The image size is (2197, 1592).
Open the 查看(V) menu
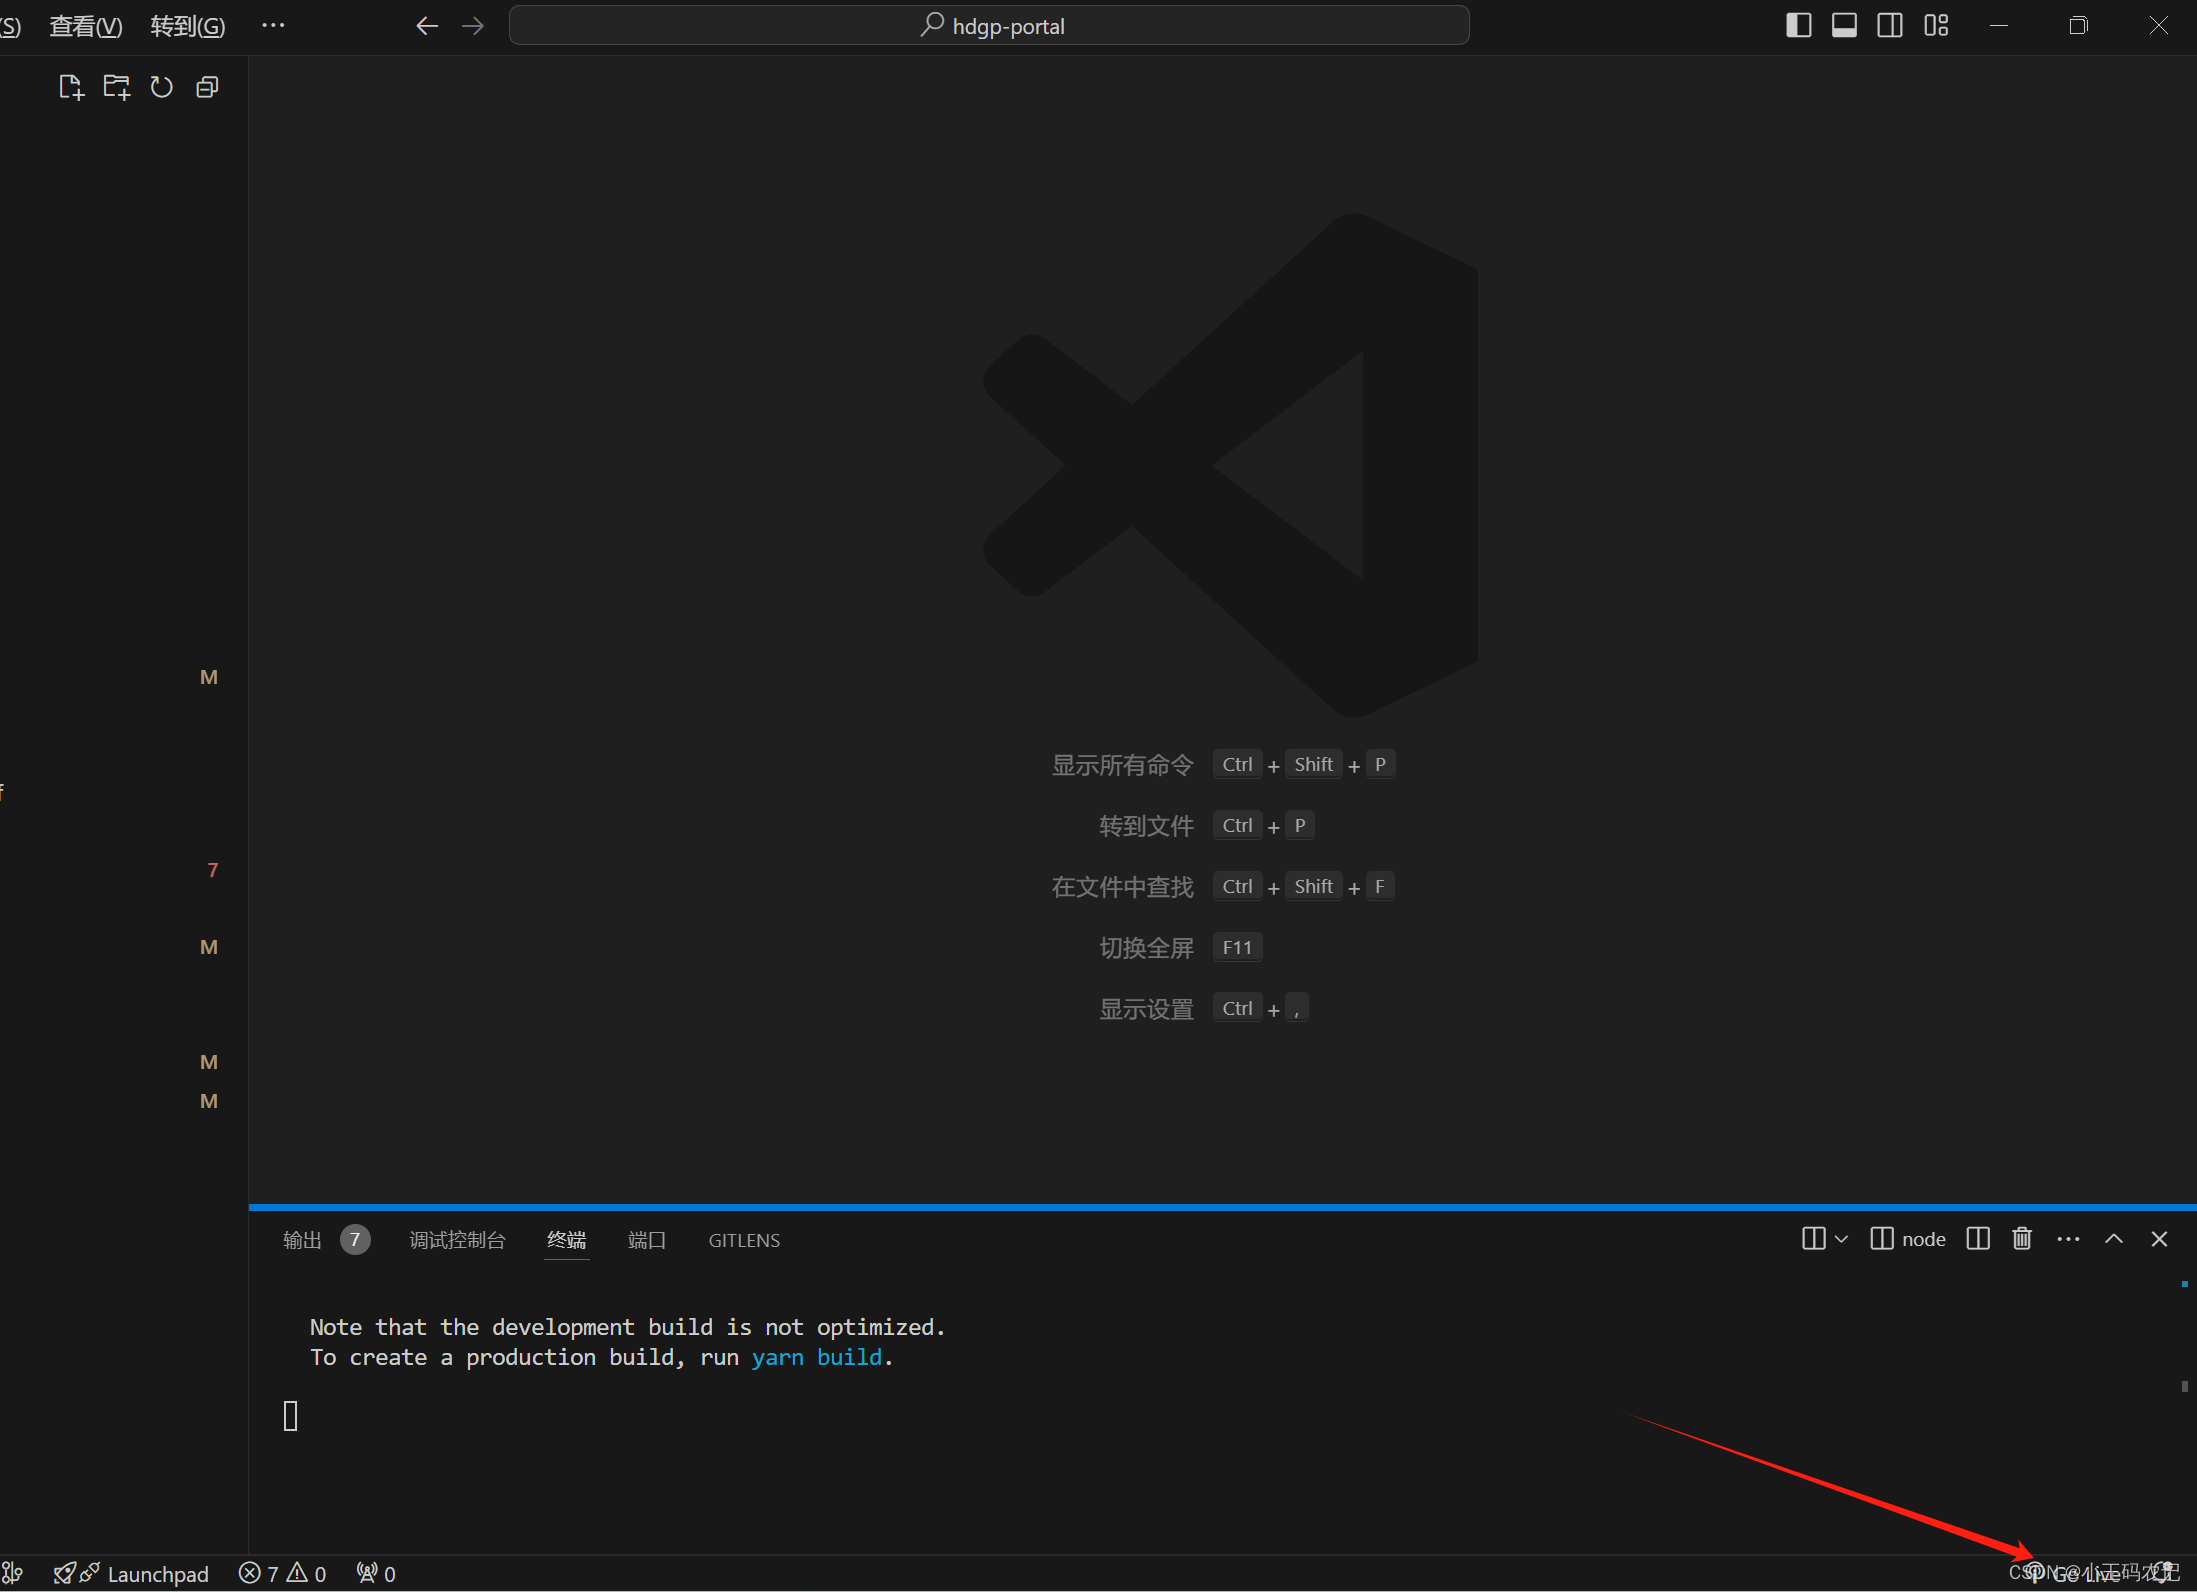[86, 26]
